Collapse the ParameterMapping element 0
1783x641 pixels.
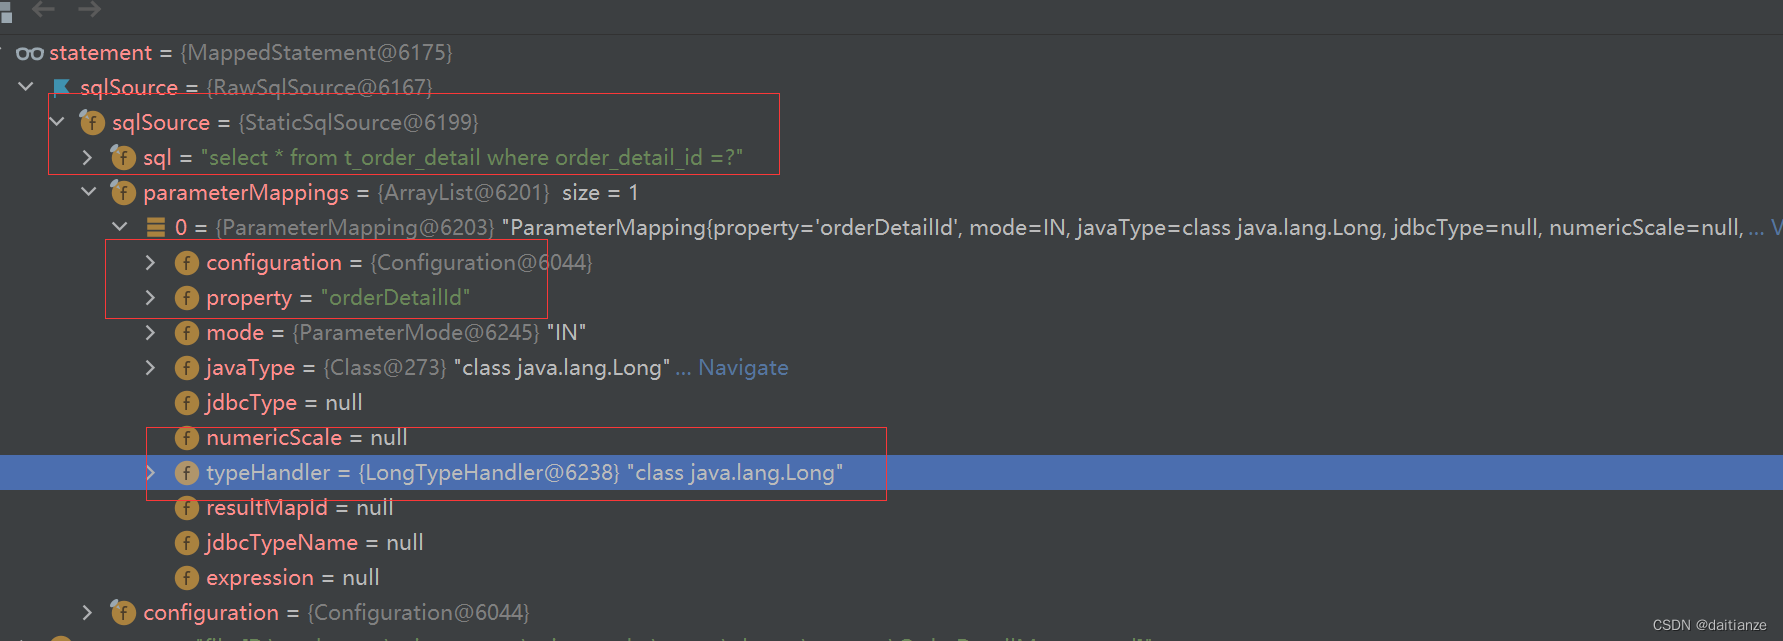click(120, 227)
